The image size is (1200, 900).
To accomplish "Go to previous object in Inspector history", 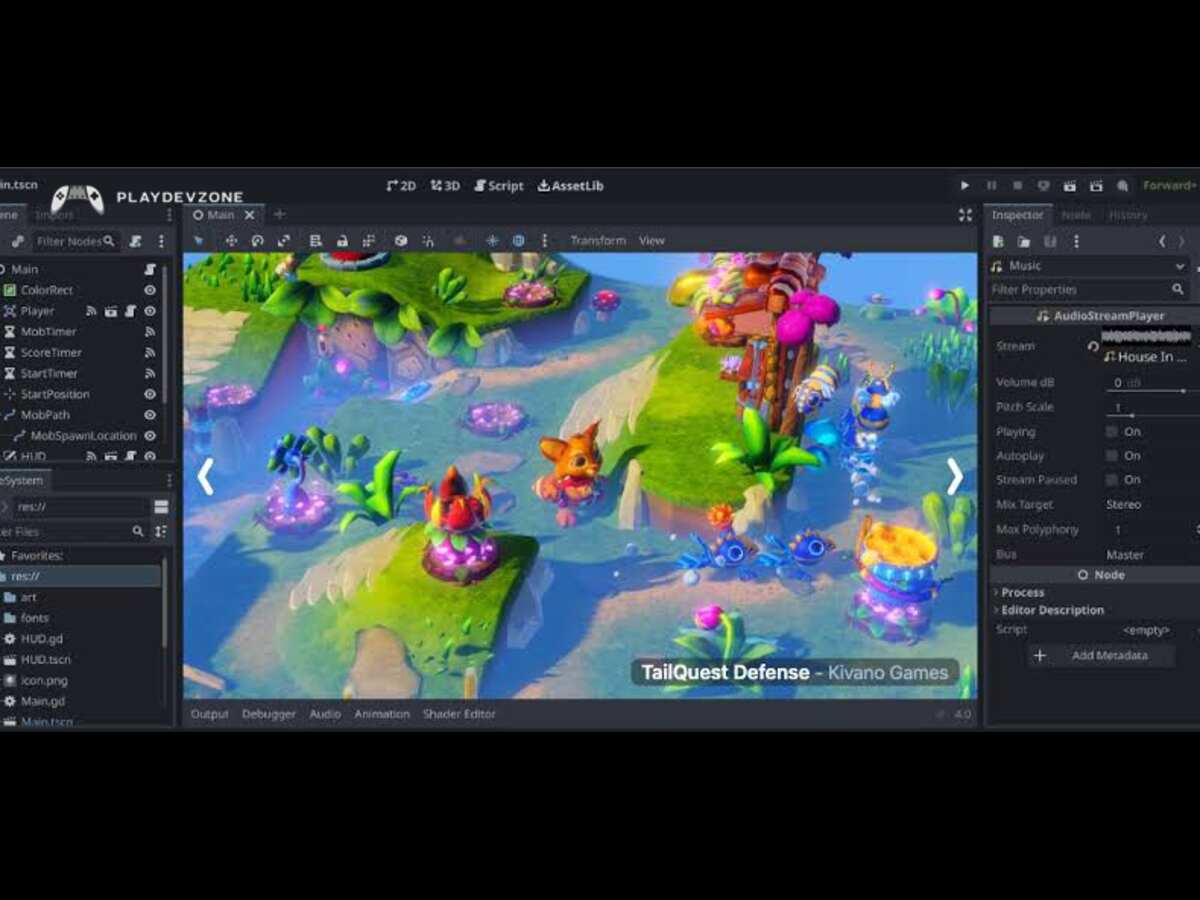I will click(1161, 241).
